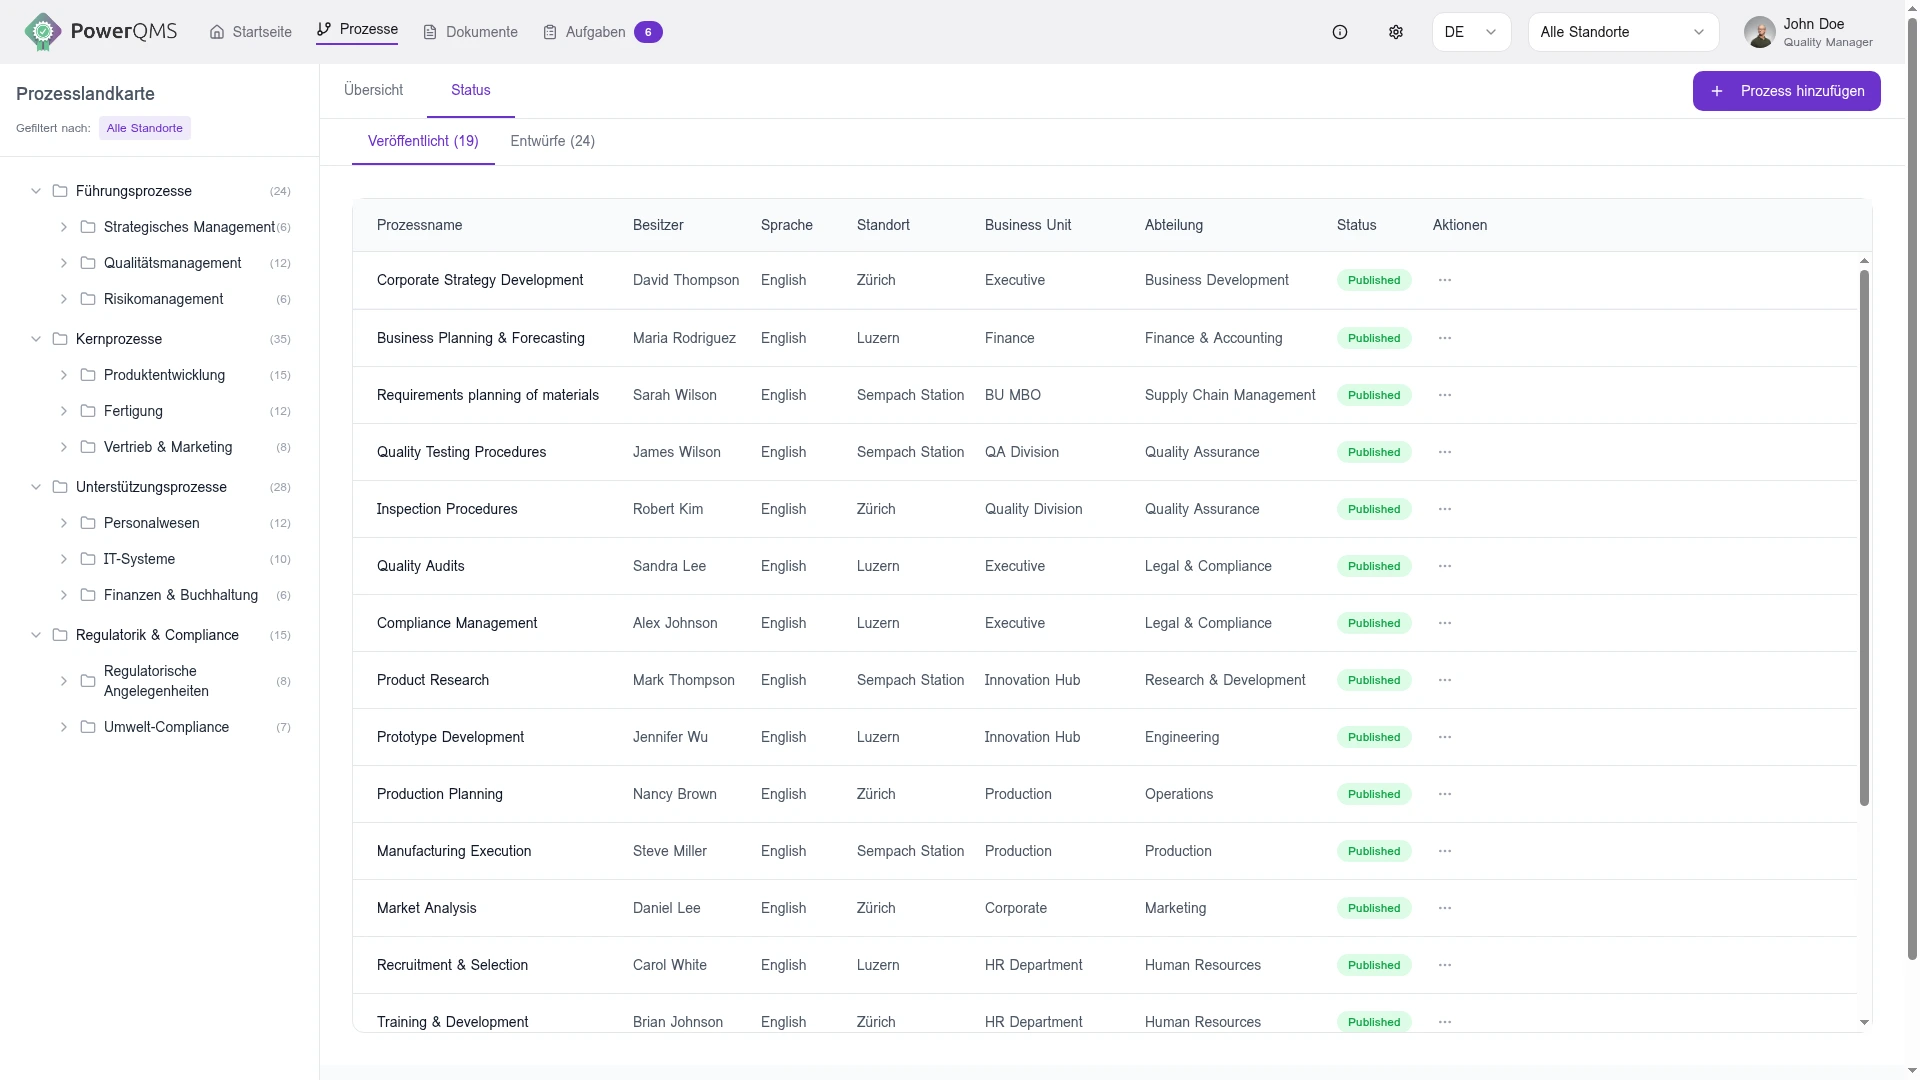Viewport: 1920px width, 1080px height.
Task: Open Aufgaben with 6 badge
Action: point(602,32)
